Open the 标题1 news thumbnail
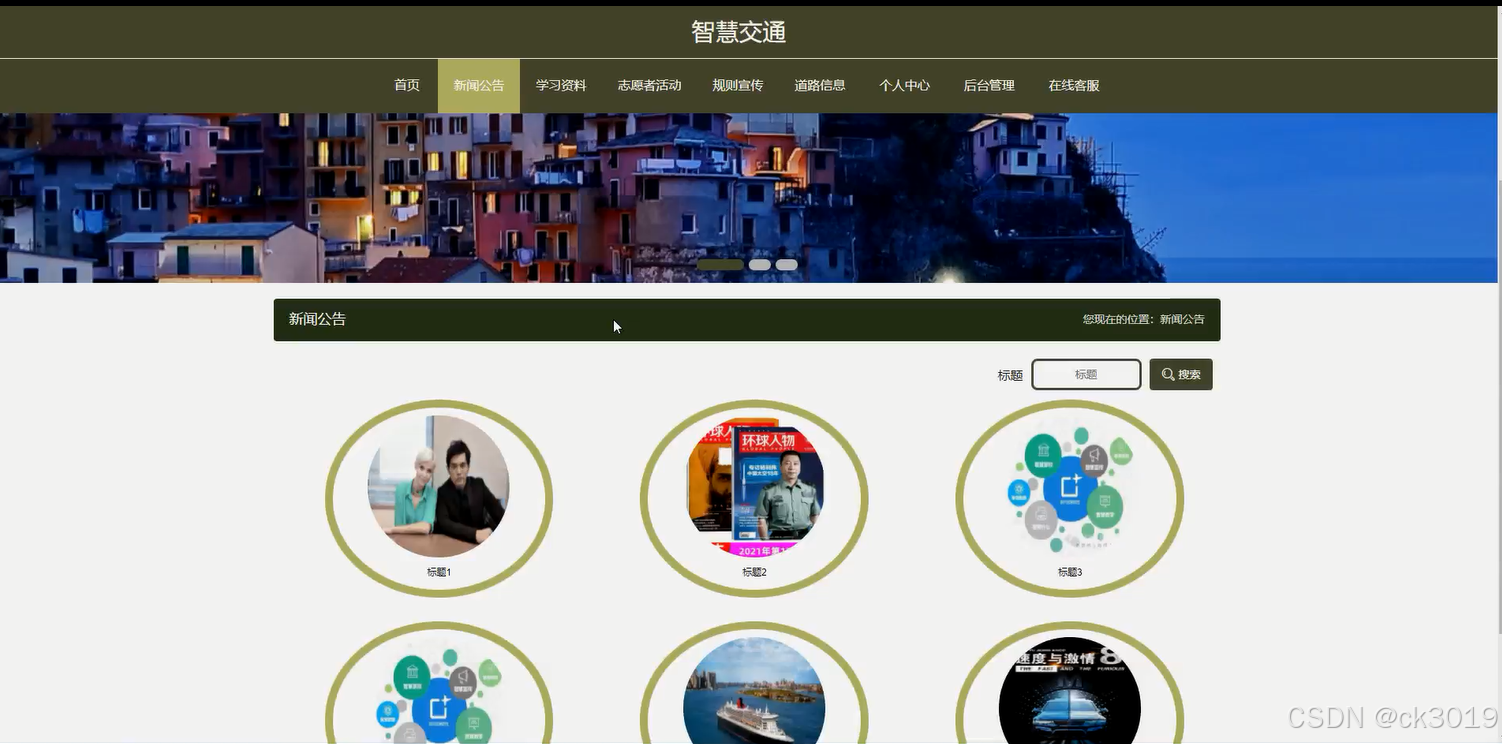 pos(439,486)
